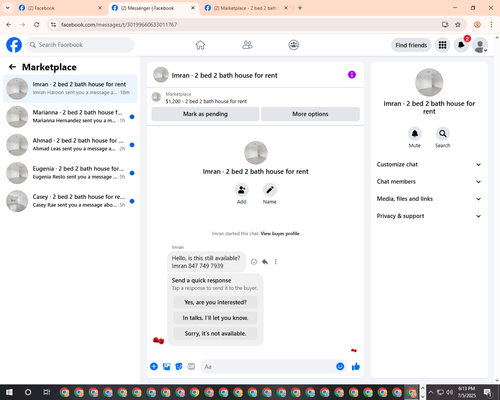The width and height of the screenshot is (500, 400).
Task: Reply to Imran's message
Action: point(265,262)
